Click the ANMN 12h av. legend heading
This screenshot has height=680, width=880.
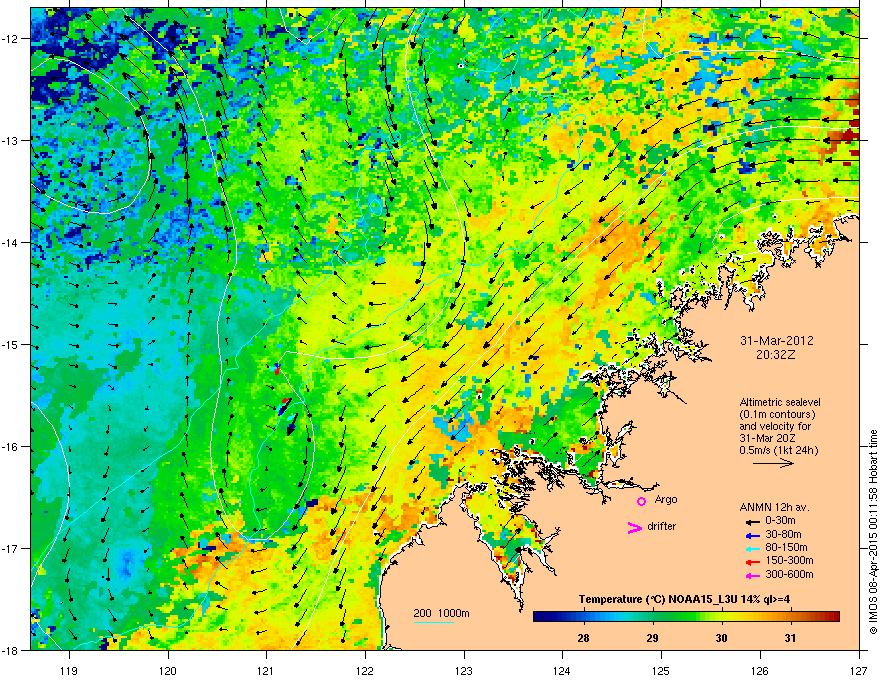tap(774, 507)
